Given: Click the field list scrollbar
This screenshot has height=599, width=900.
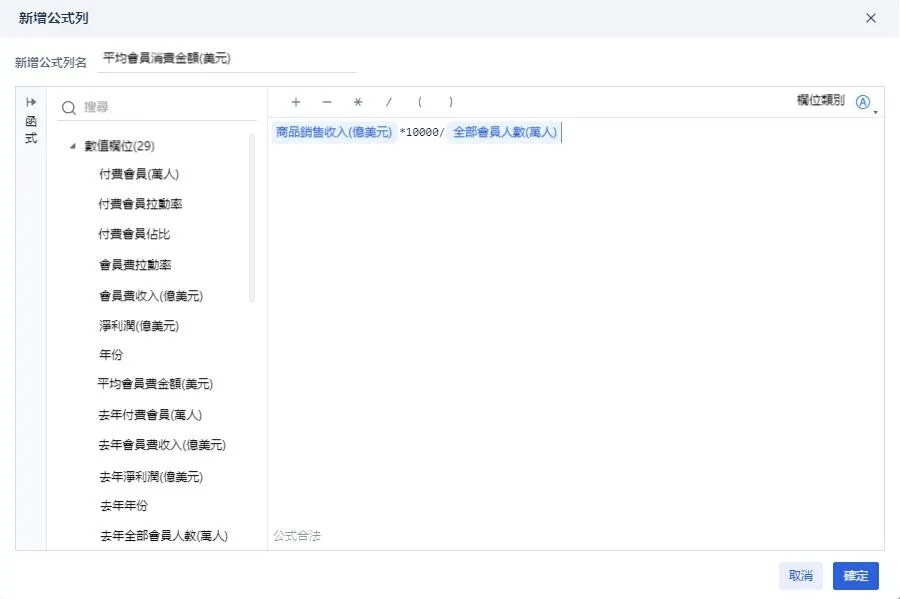Looking at the screenshot, I should pos(252,218).
